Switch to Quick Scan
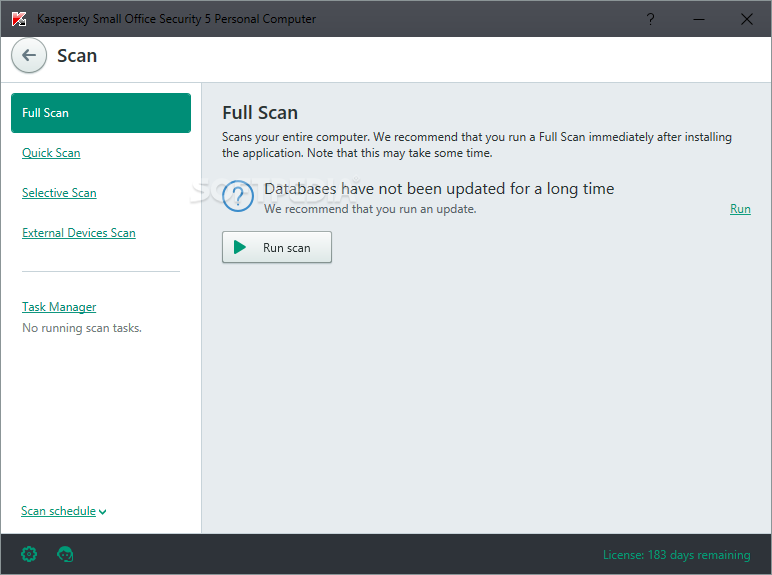The height and width of the screenshot is (575, 772). (51, 153)
